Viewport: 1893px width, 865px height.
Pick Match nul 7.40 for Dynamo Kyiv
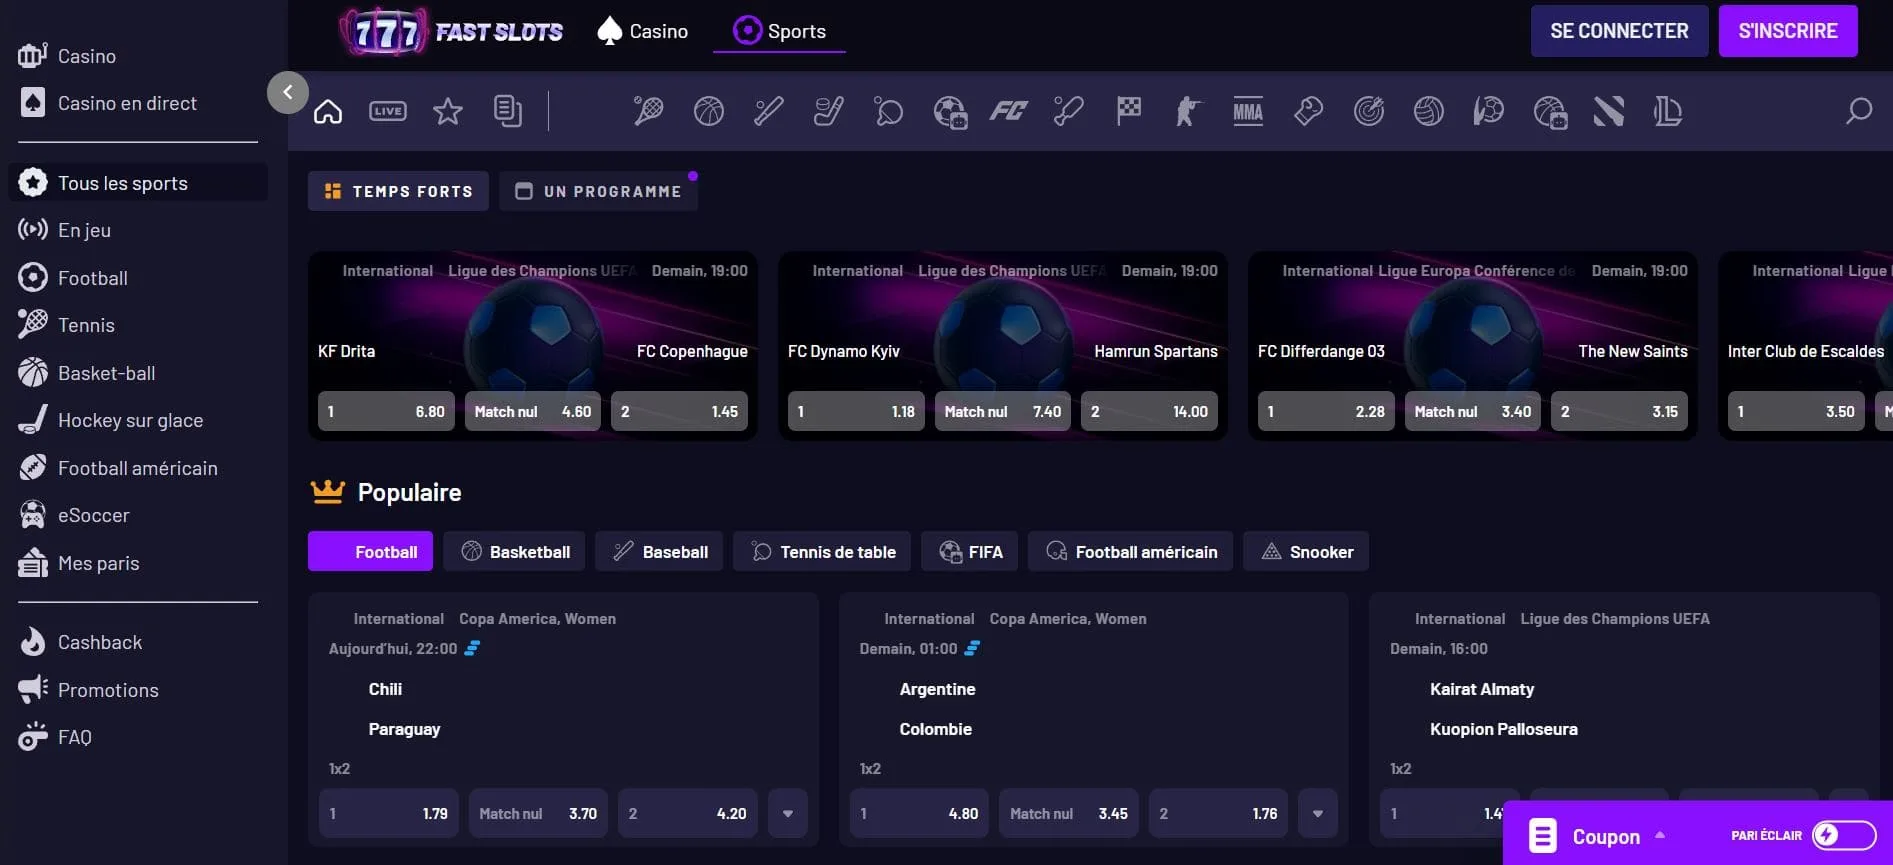pyautogui.click(x=1003, y=411)
